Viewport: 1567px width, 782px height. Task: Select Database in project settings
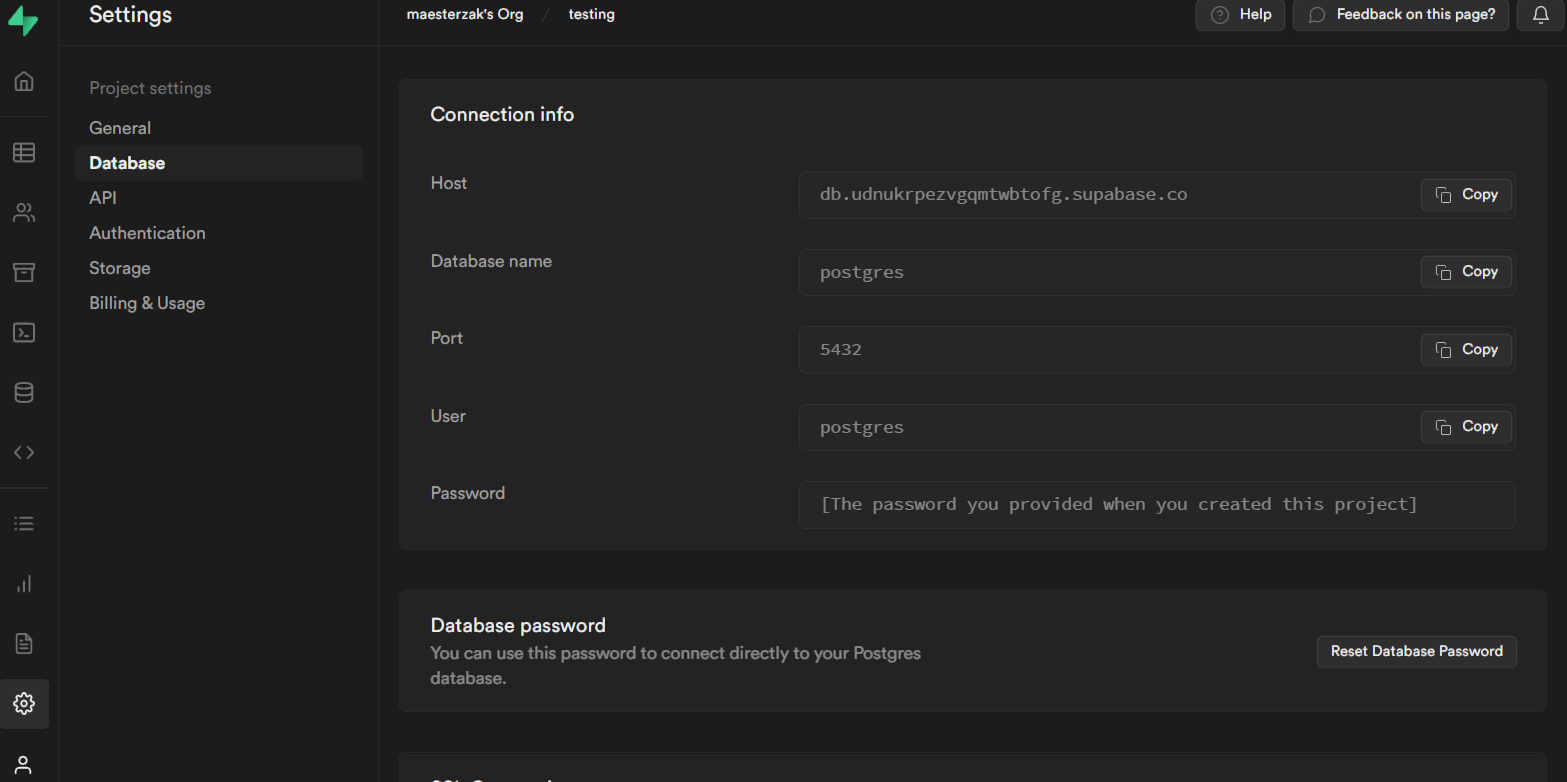218,163
